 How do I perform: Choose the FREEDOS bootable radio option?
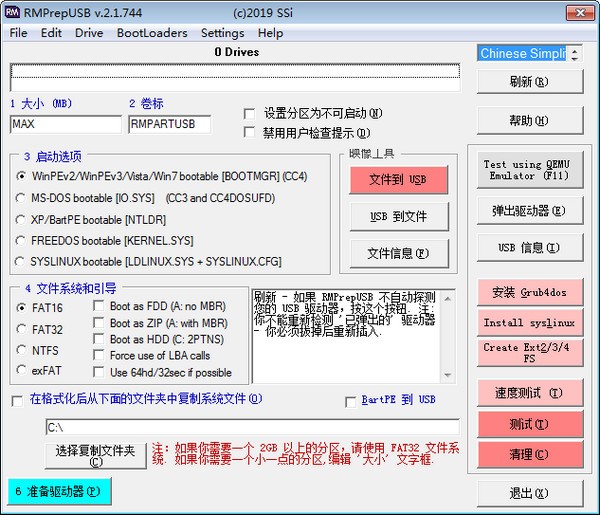(x=22, y=241)
